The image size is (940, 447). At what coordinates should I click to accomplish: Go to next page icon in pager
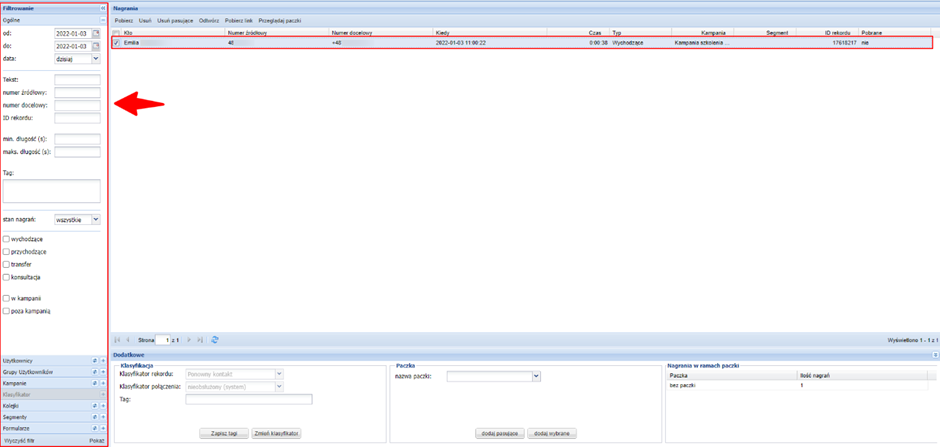coord(189,340)
